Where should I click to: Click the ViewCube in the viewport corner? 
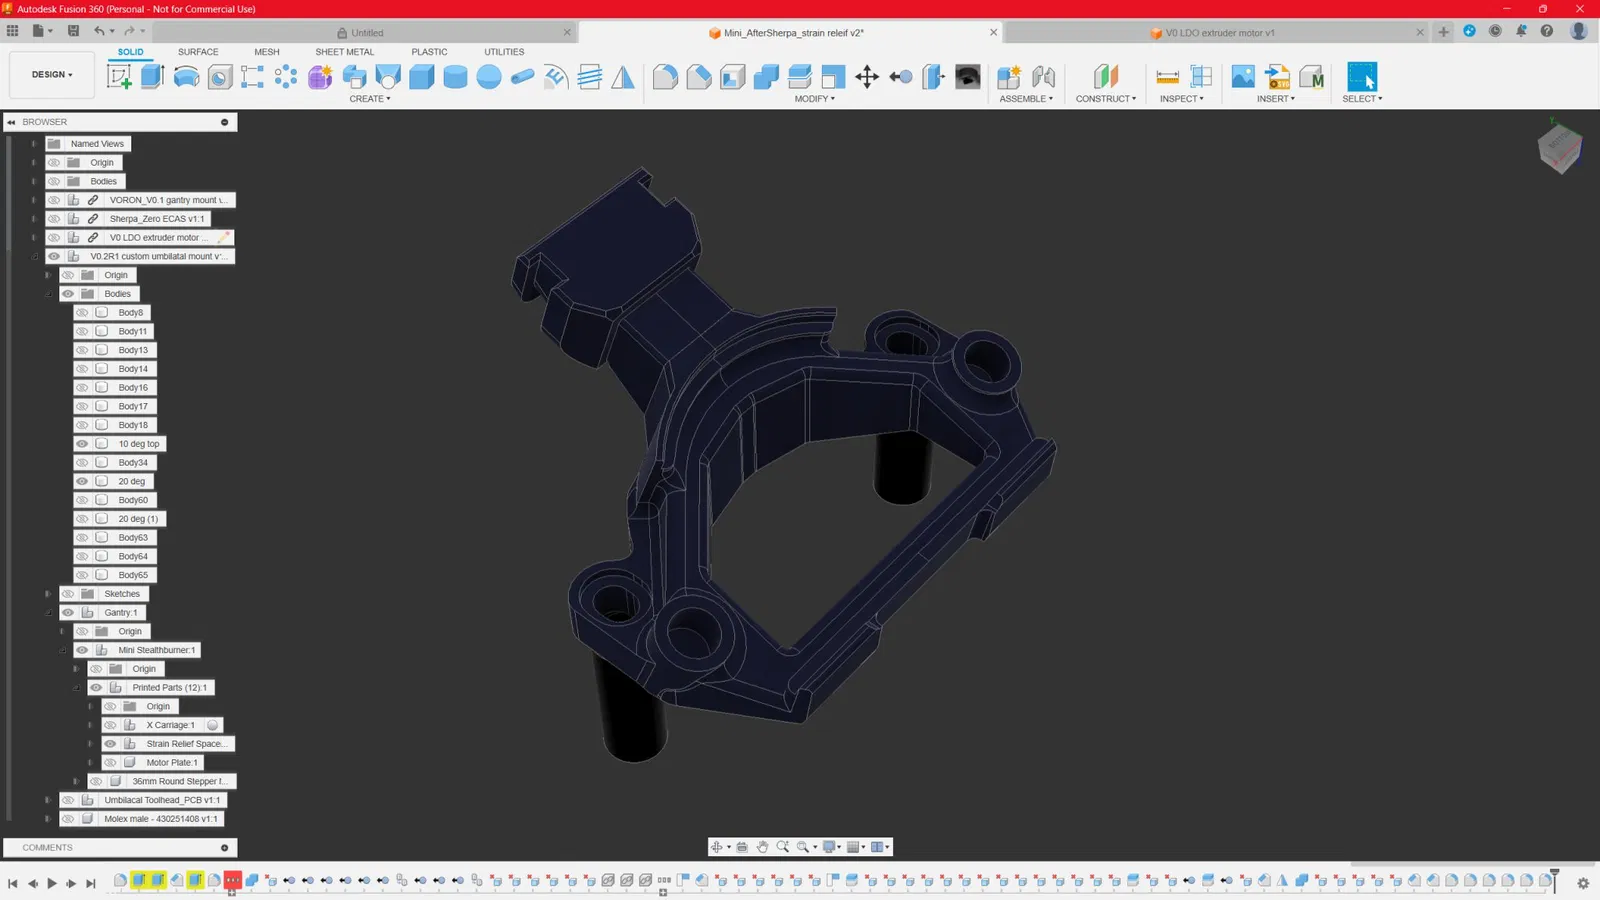1559,149
